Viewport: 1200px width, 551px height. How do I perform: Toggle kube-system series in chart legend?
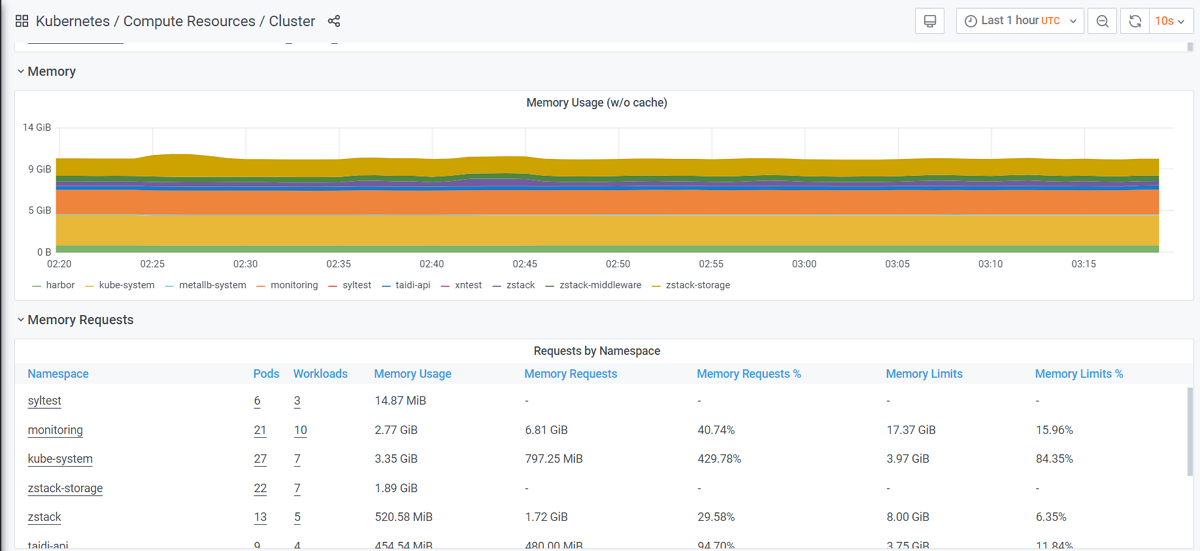tap(126, 285)
